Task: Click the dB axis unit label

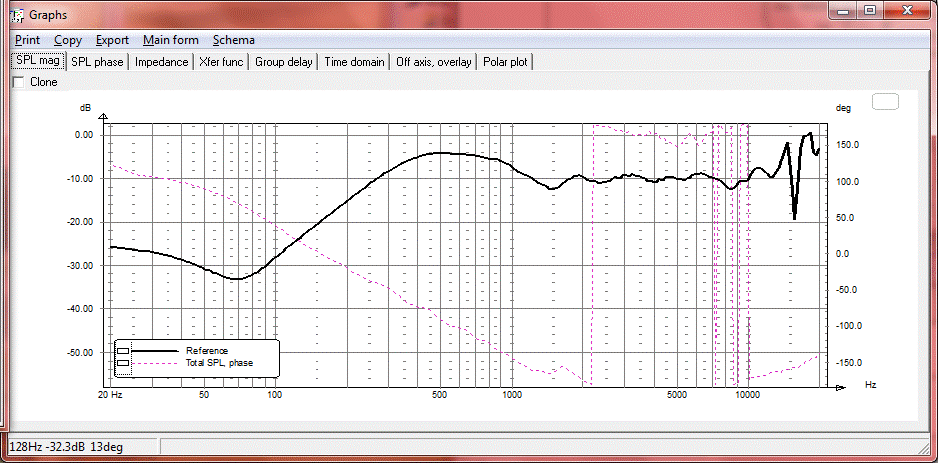Action: coord(86,108)
